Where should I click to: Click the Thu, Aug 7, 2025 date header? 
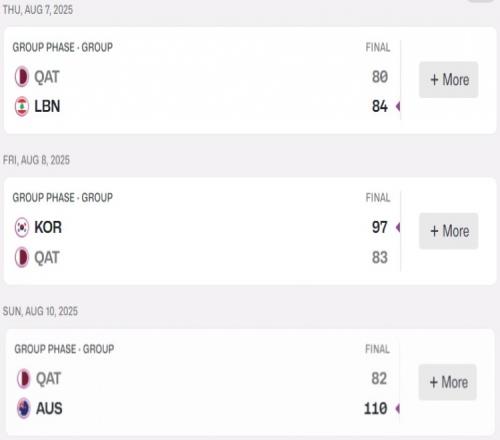(38, 10)
